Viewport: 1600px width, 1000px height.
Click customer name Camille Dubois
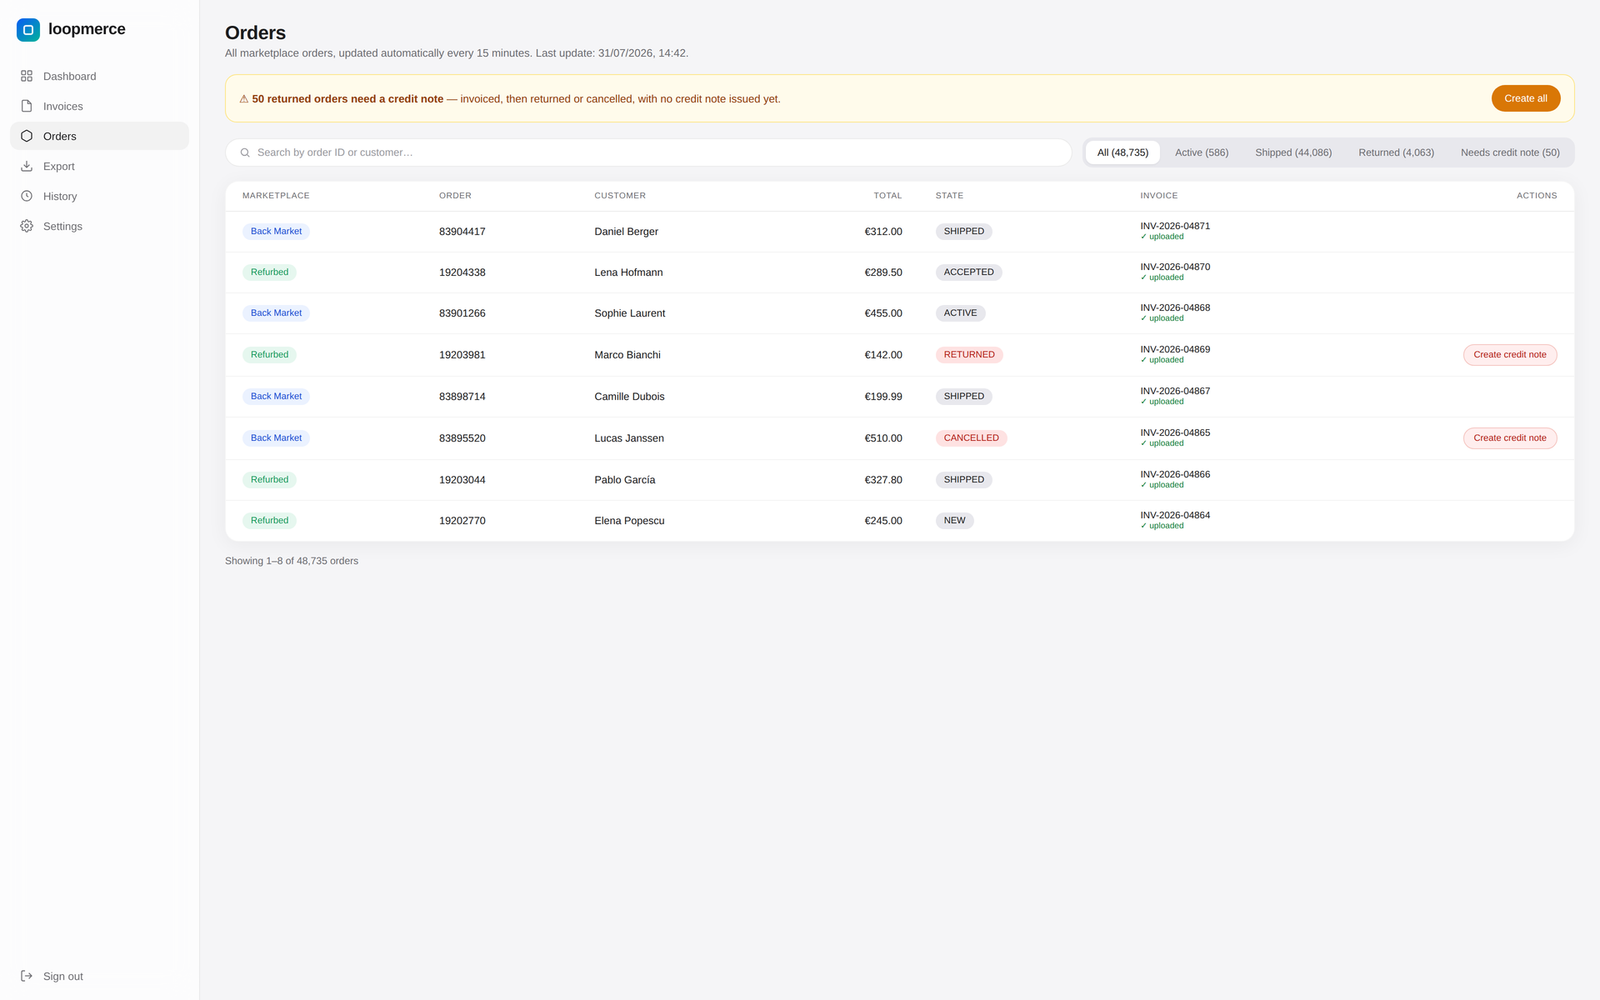pyautogui.click(x=629, y=397)
